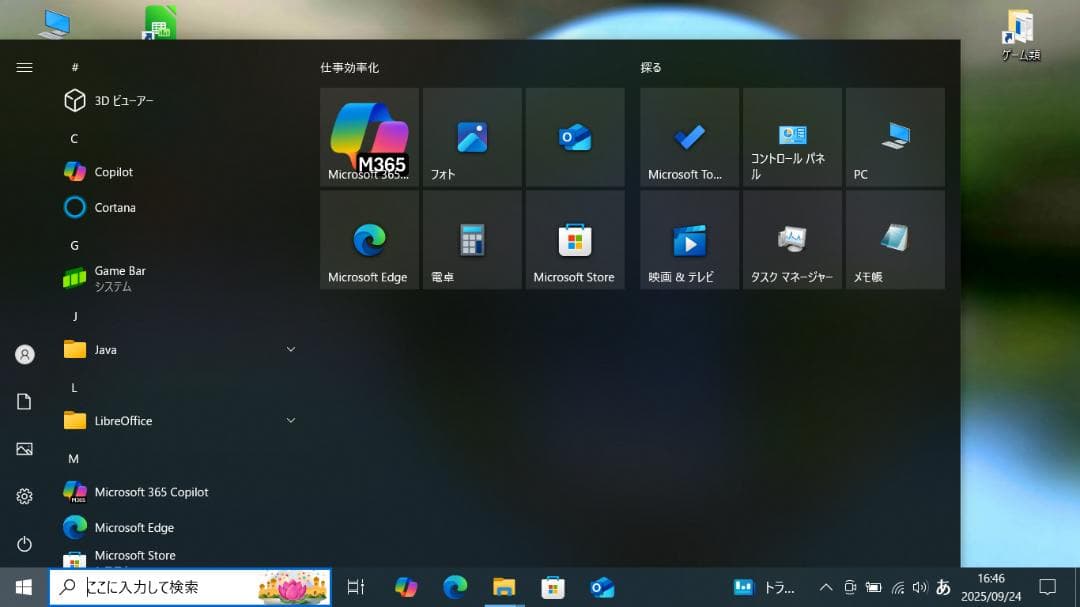Click the トラ... widget on taskbar

tap(764, 588)
